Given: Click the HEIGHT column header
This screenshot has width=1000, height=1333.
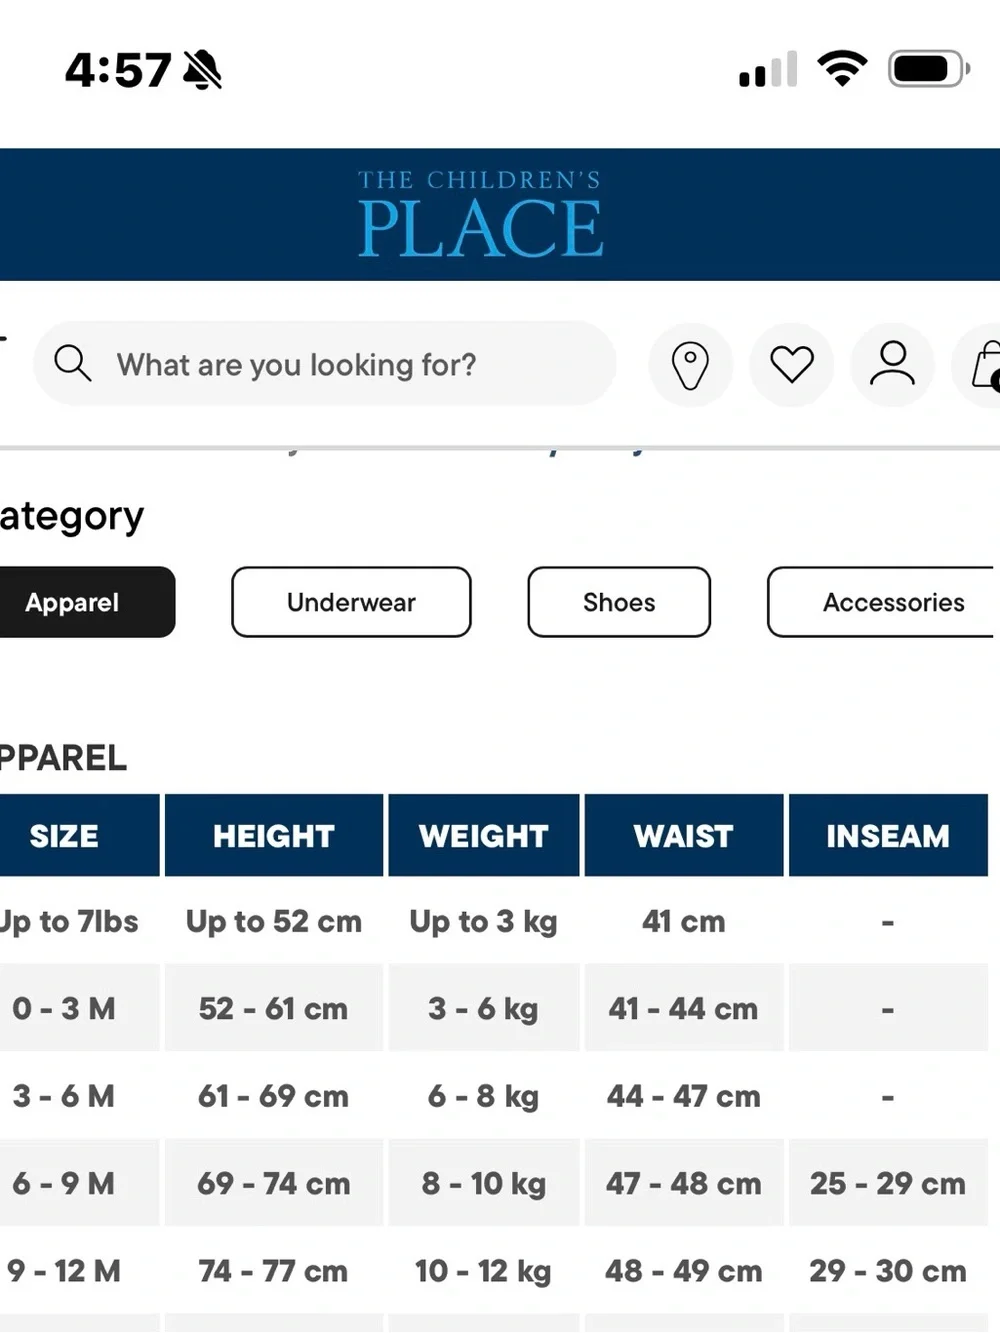Looking at the screenshot, I should point(274,836).
